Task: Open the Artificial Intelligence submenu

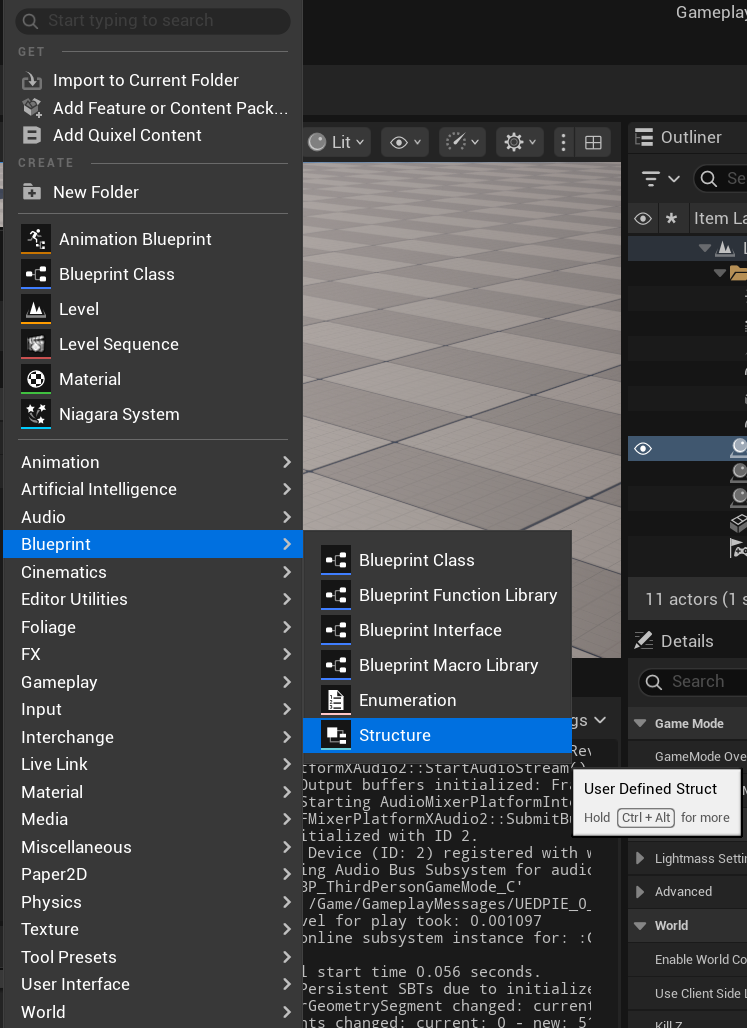Action: click(x=153, y=489)
